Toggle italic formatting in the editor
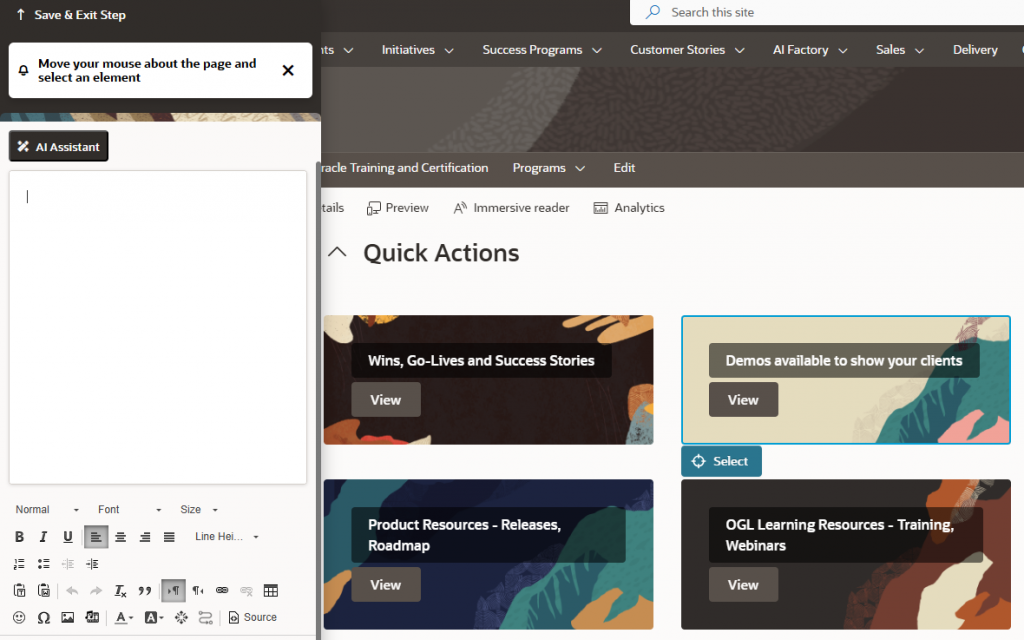The image size is (1024, 640). click(x=43, y=537)
